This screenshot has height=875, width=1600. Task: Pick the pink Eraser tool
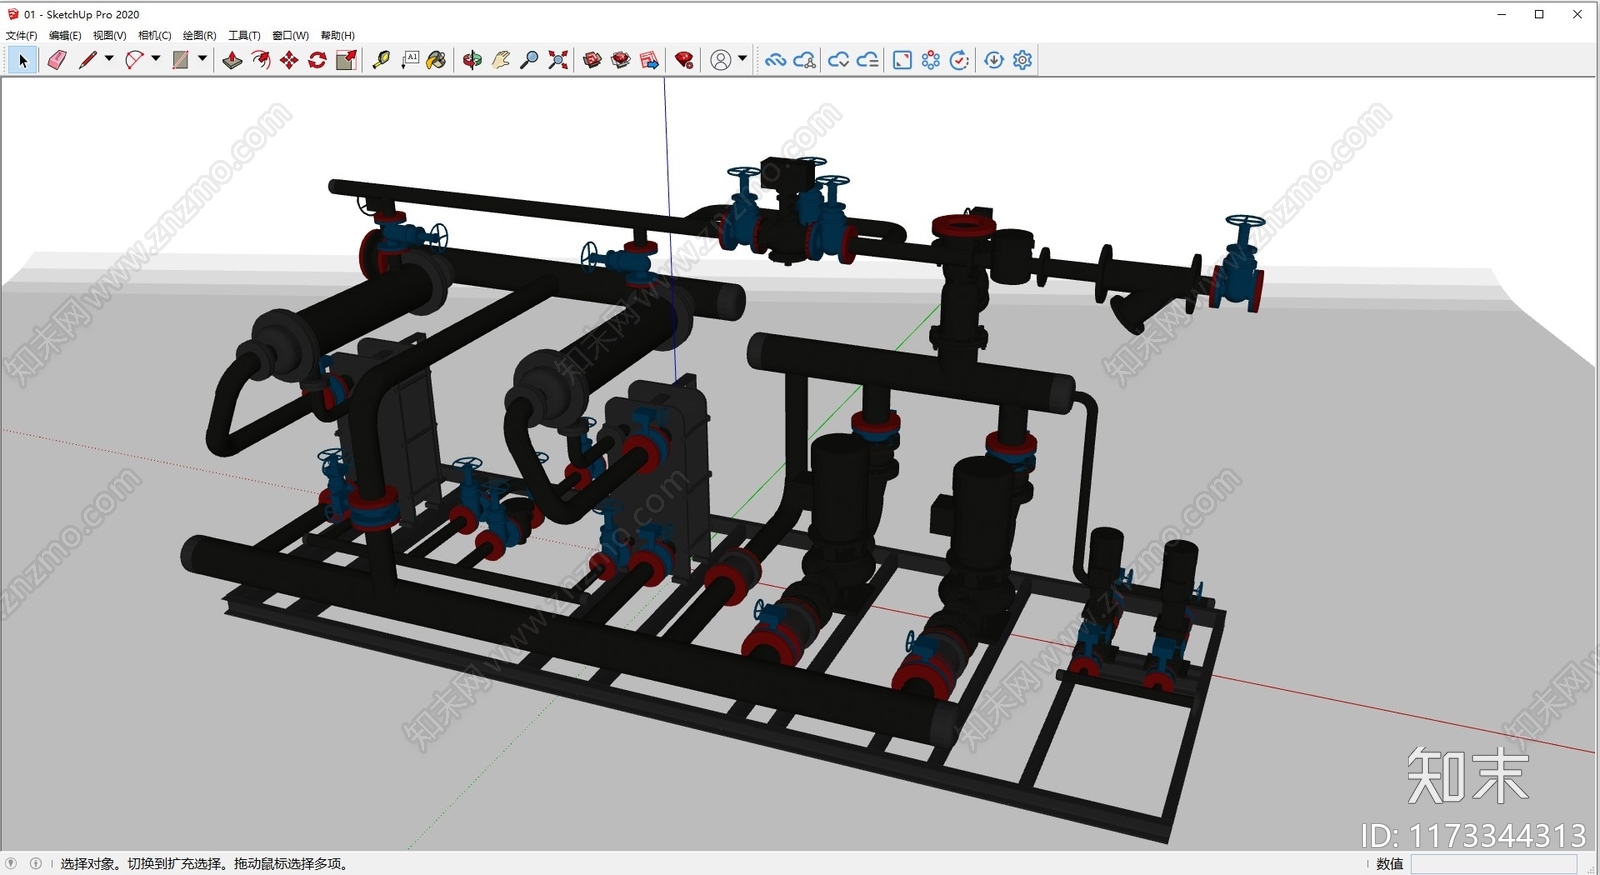coord(57,61)
